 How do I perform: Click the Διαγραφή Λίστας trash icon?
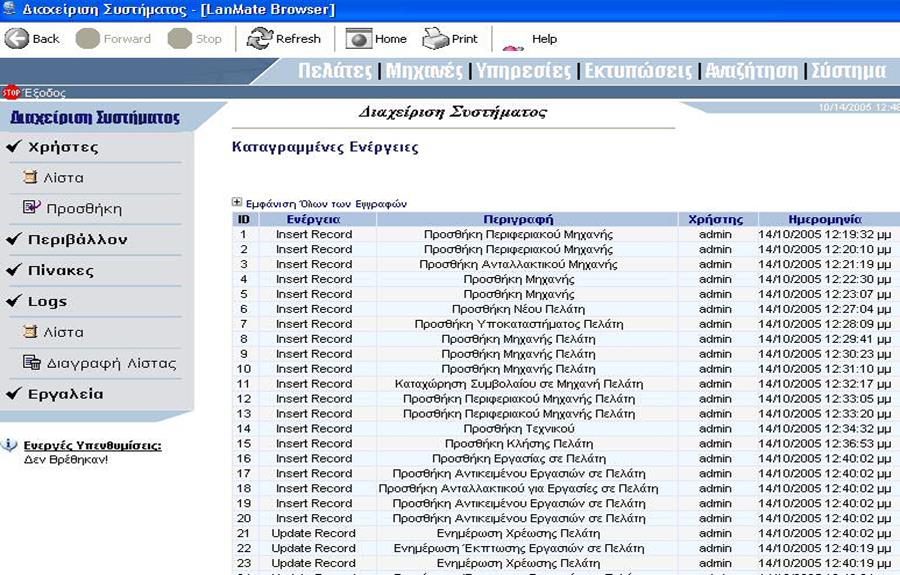(x=32, y=362)
